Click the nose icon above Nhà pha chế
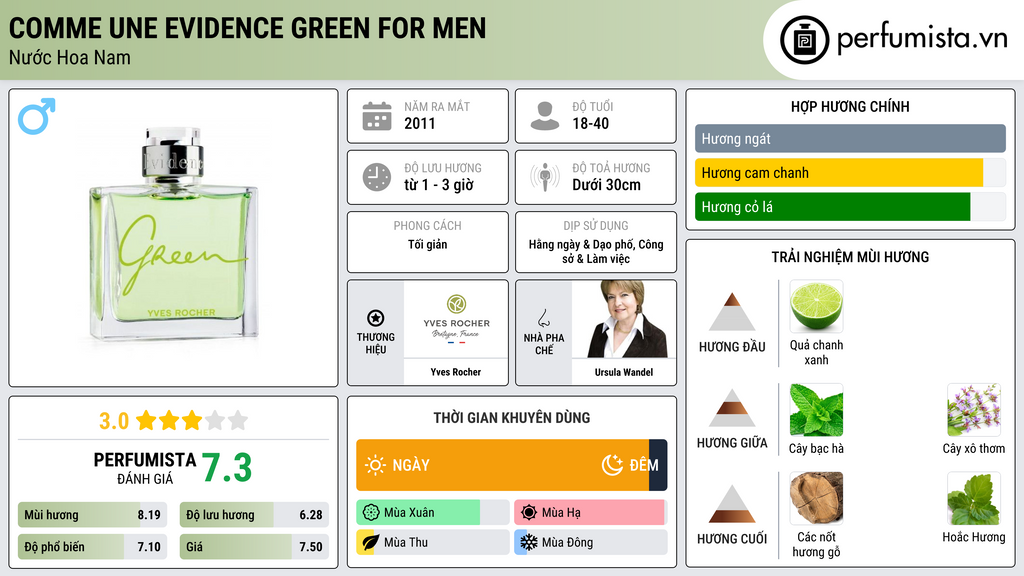1024x576 pixels. (543, 318)
